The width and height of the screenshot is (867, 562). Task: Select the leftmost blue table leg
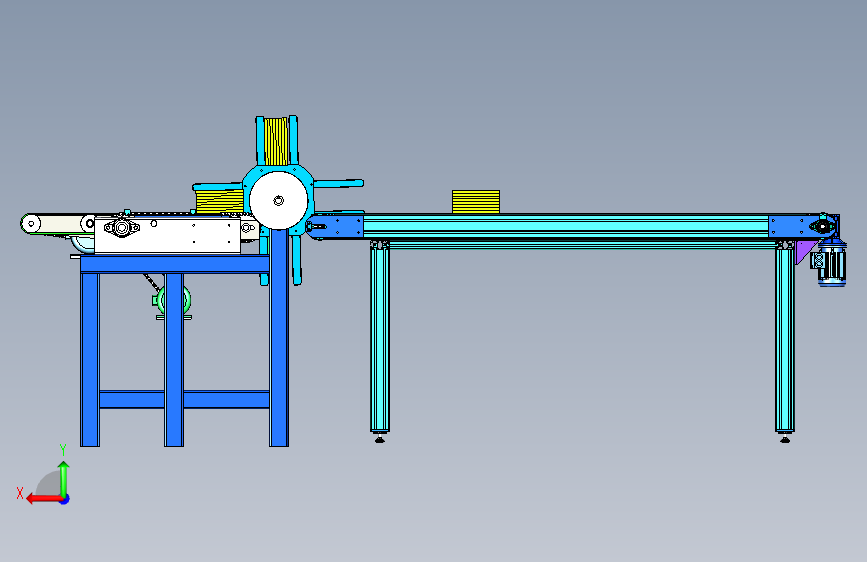pos(90,360)
